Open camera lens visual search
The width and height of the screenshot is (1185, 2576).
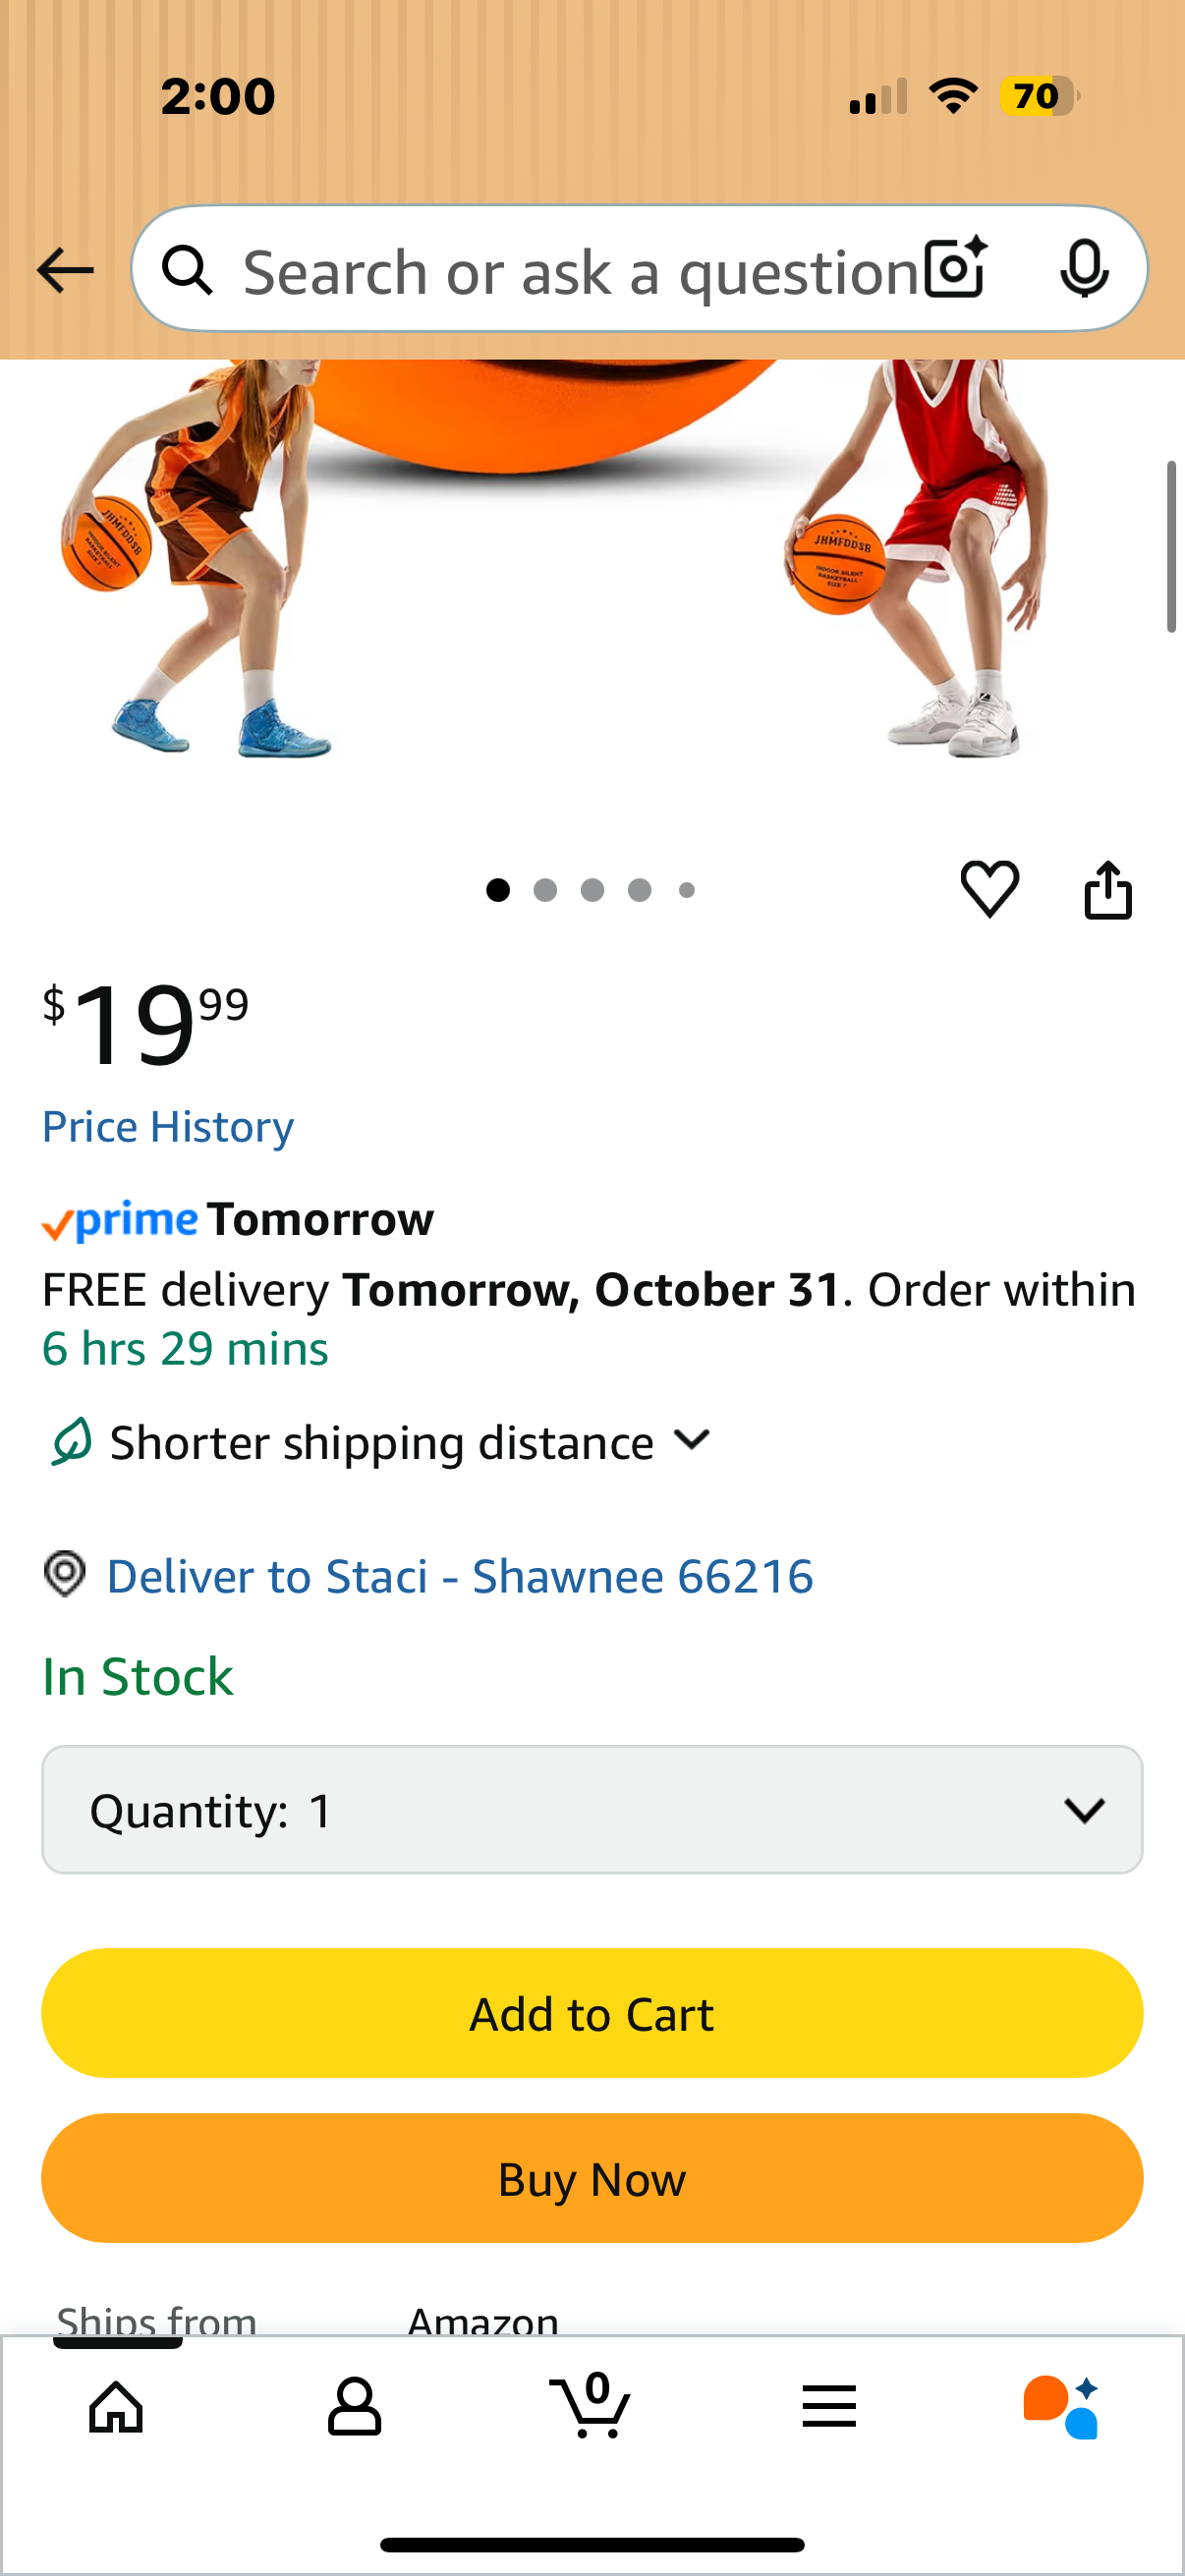[955, 269]
